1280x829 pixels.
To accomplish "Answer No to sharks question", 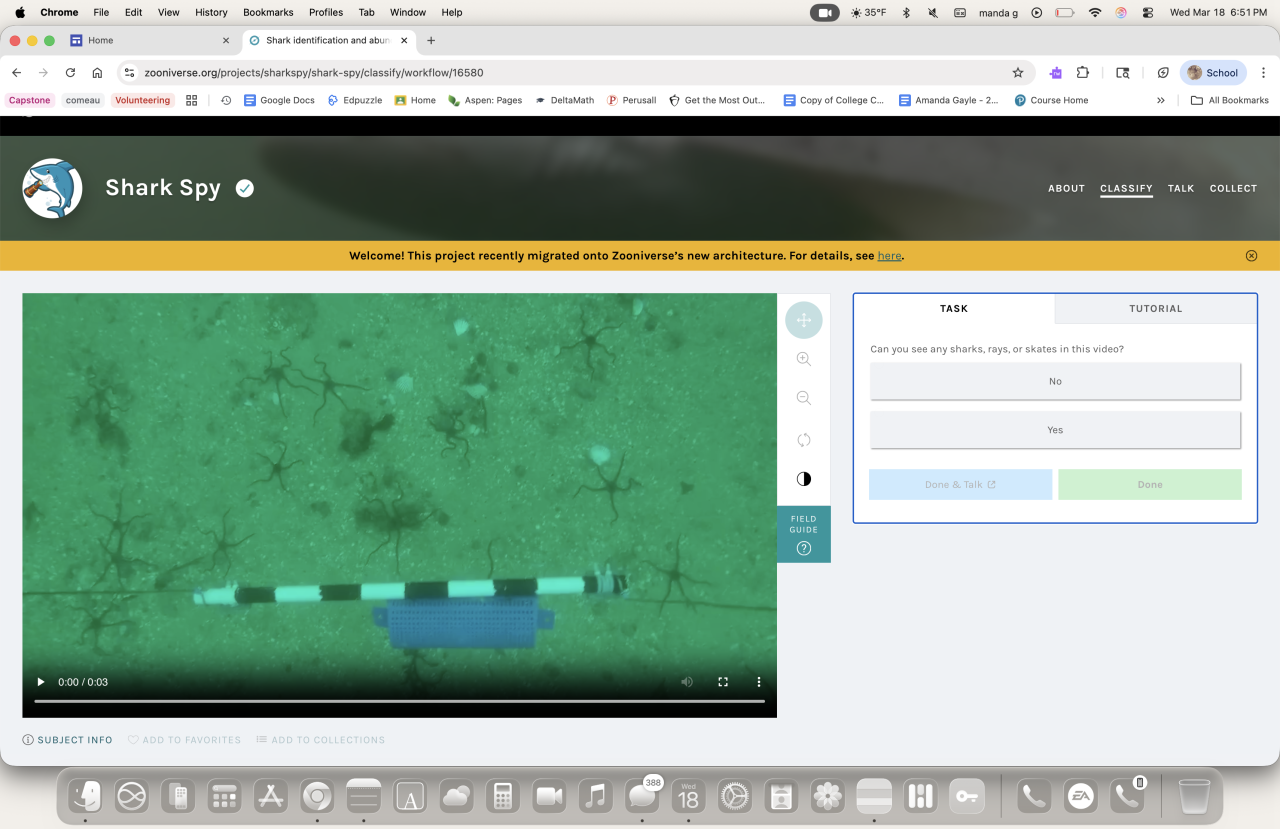I will tap(1055, 381).
